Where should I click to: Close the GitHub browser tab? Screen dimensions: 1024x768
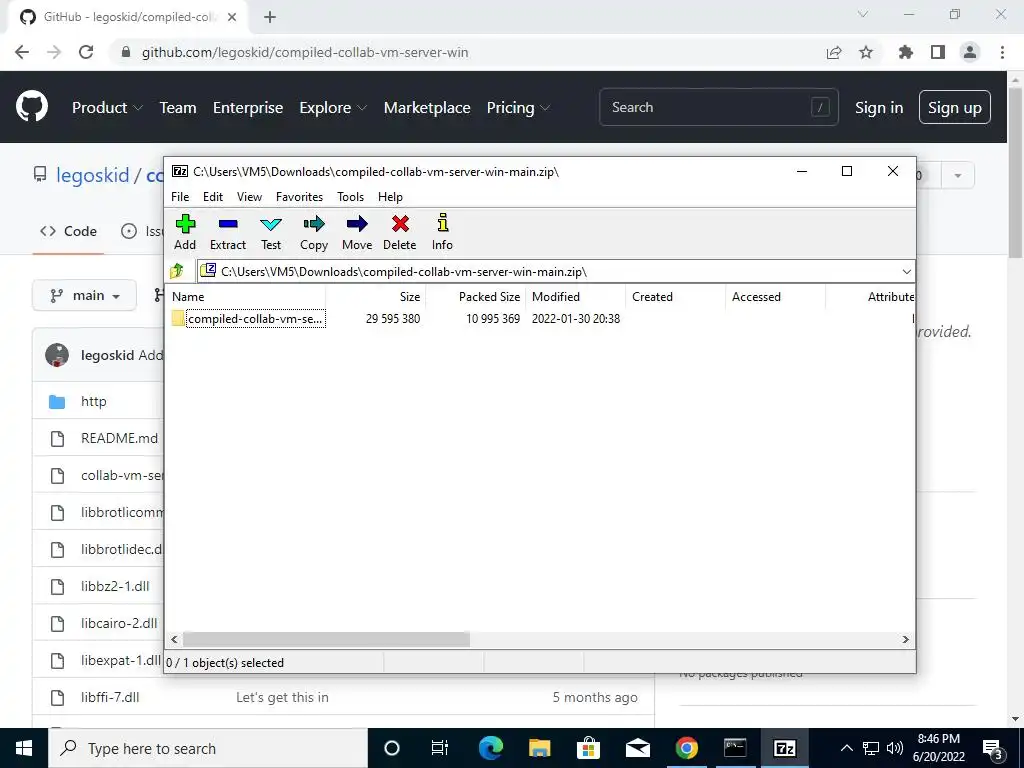[x=232, y=18]
